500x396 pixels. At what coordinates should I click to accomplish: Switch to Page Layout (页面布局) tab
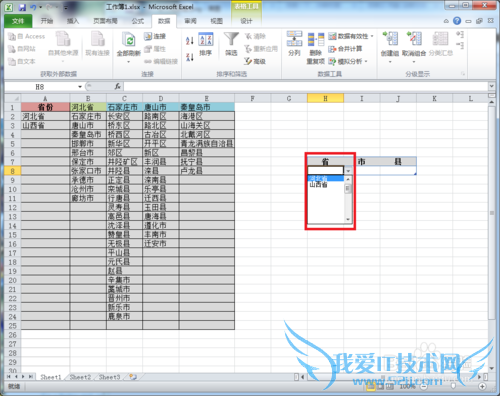(105, 21)
